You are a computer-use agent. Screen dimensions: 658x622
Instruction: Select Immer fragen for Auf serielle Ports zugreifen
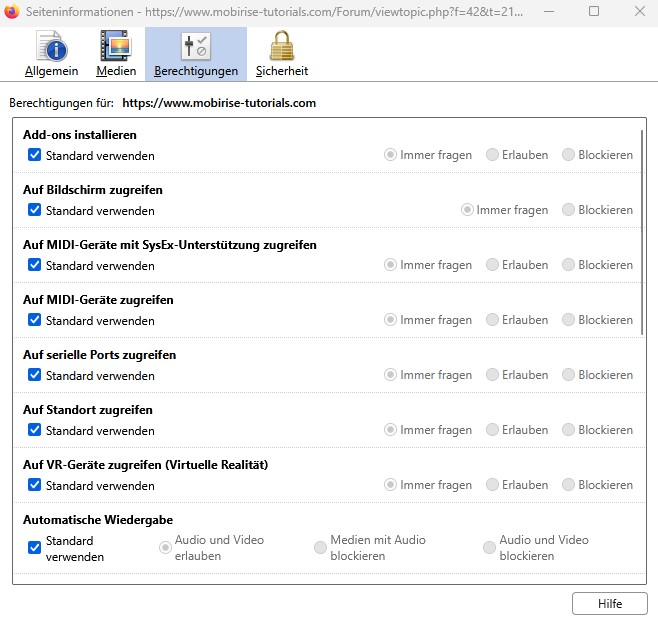click(390, 375)
